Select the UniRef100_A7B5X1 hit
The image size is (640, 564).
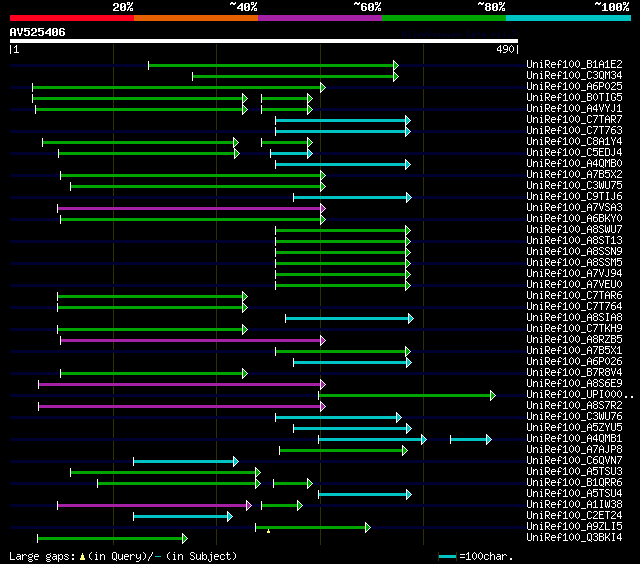pos(574,351)
